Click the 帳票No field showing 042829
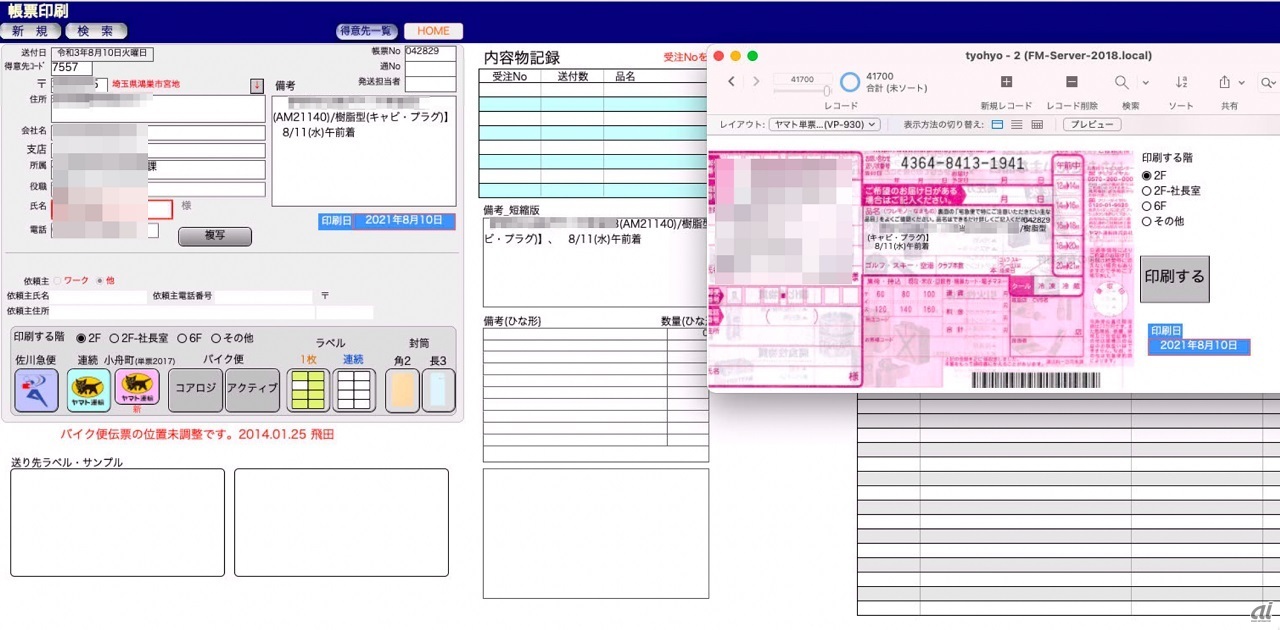Image resolution: width=1280 pixels, height=630 pixels. point(430,53)
